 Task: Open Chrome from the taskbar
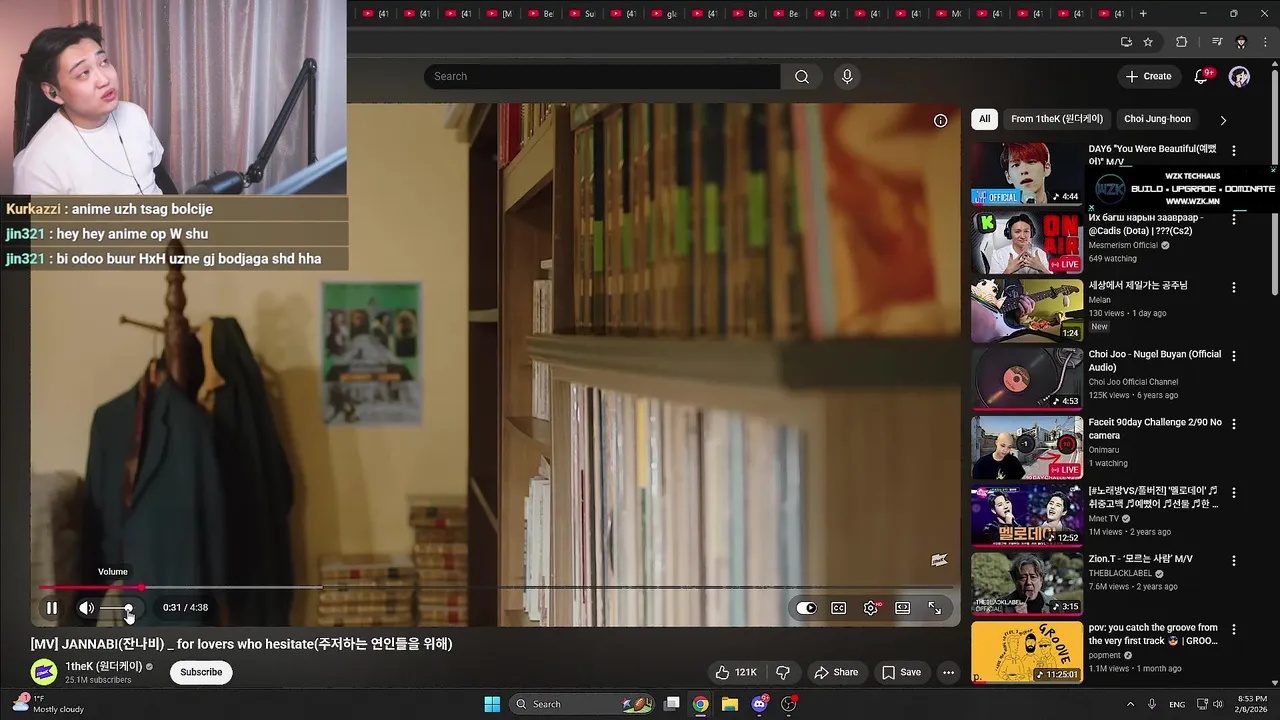701,704
